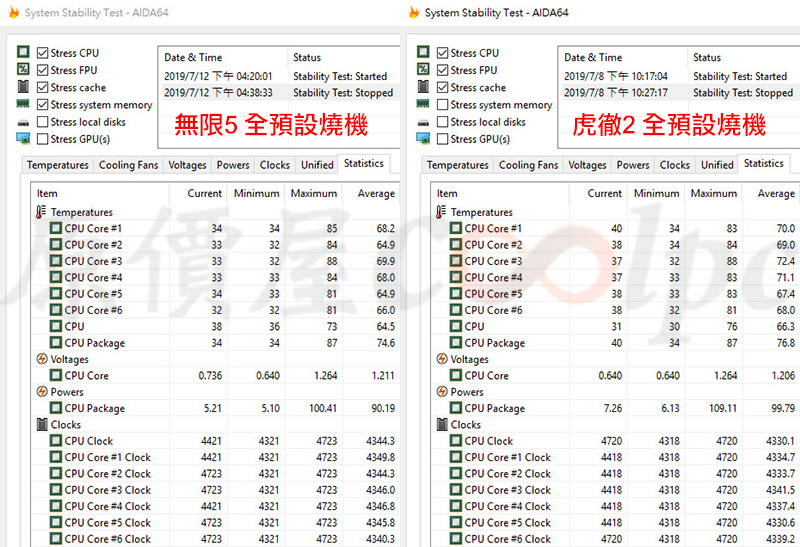The height and width of the screenshot is (547, 800).
Task: Click GPU monitor icon in left window
Action: (23, 138)
